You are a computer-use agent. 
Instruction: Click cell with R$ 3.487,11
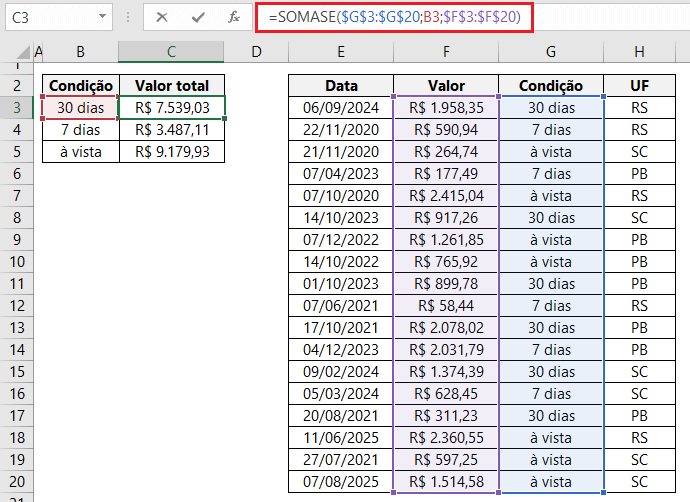[172, 129]
